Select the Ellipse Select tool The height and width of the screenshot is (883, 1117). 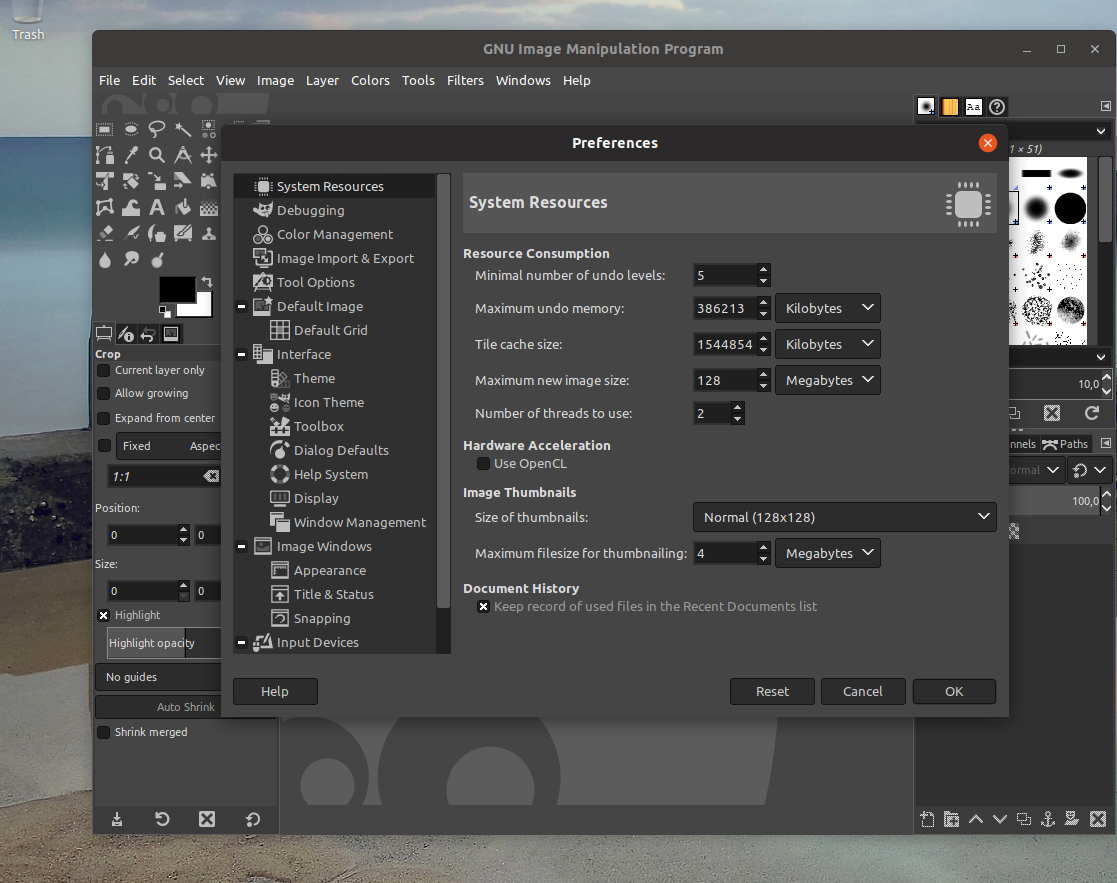(131, 130)
